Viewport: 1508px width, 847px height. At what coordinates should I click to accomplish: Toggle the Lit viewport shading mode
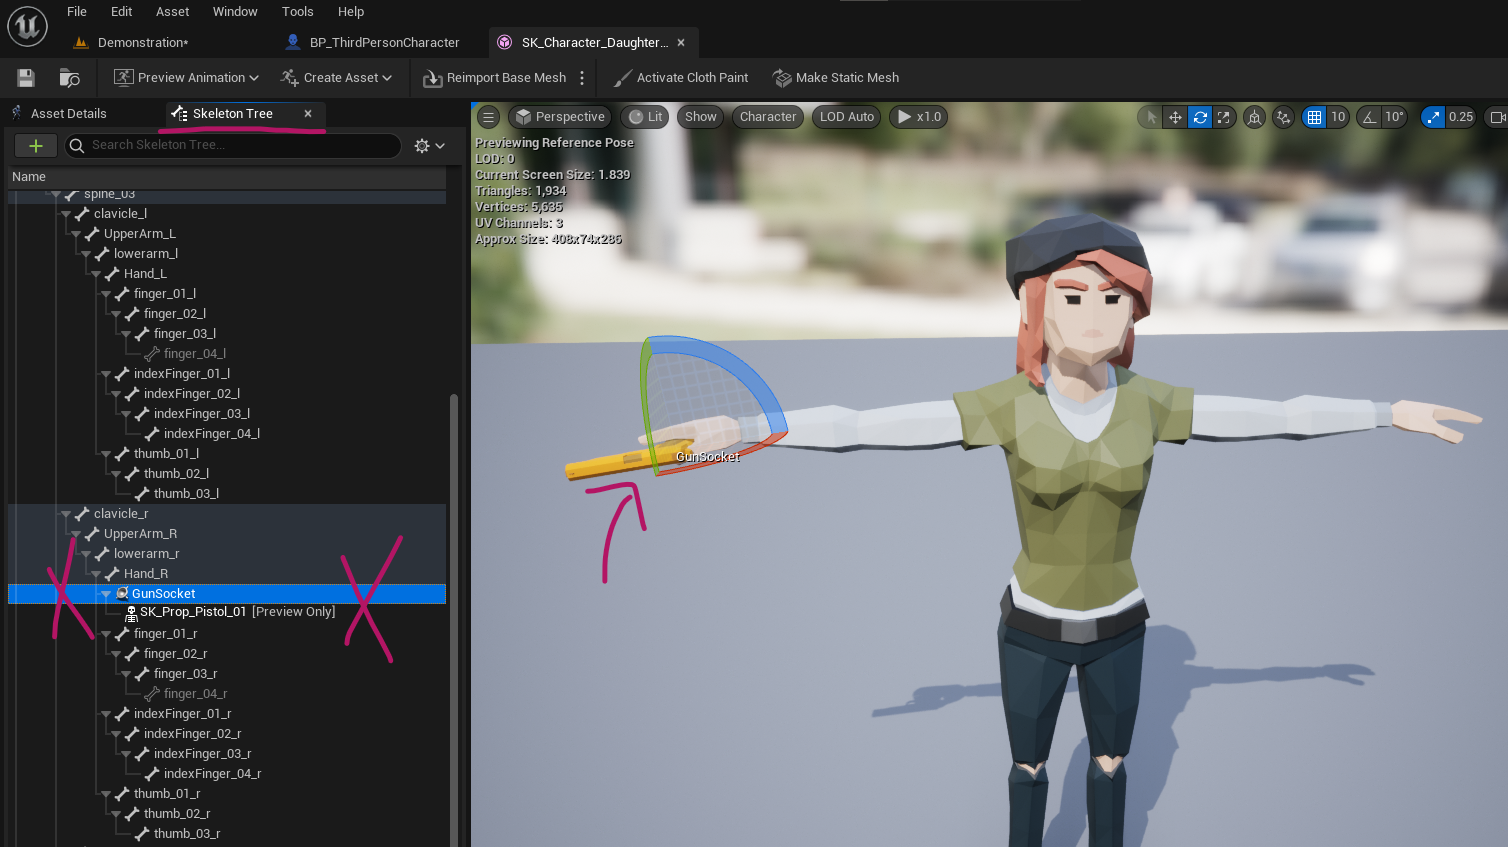point(645,116)
